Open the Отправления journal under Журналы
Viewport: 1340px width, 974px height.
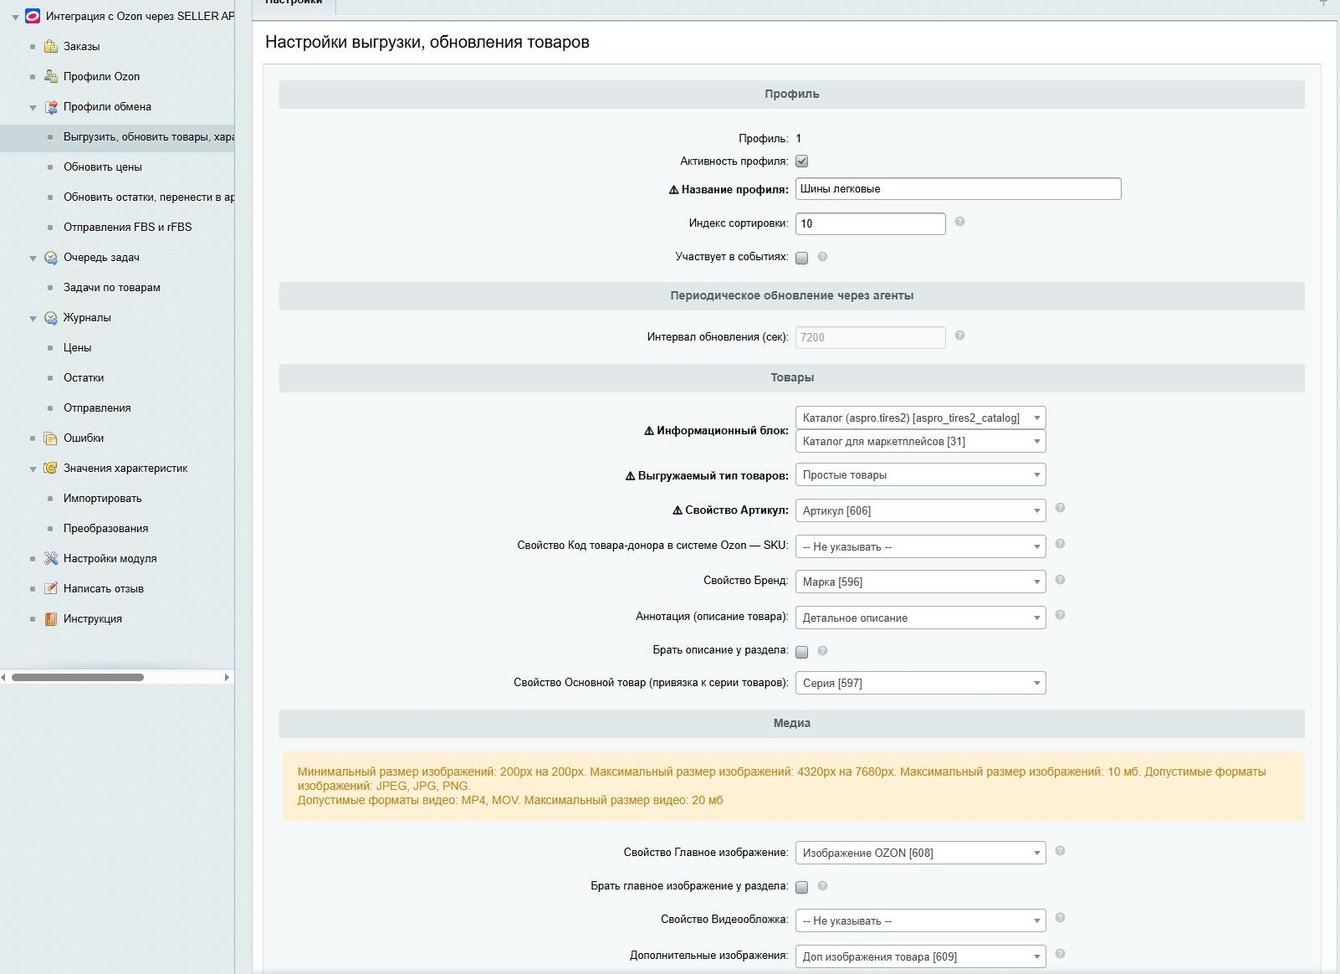[x=97, y=408]
